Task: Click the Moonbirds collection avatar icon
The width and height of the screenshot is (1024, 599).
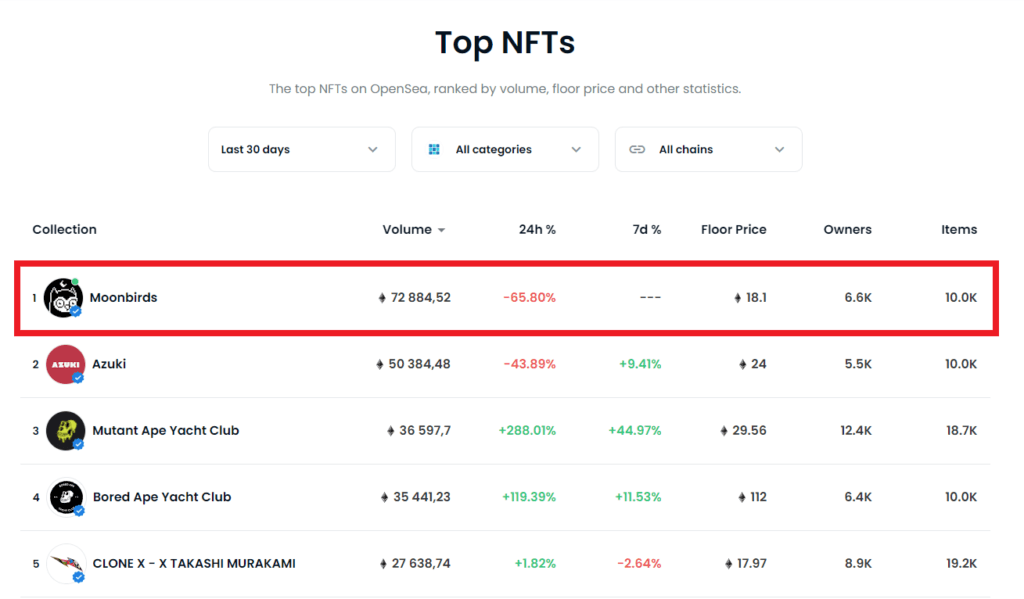Action: coord(63,297)
